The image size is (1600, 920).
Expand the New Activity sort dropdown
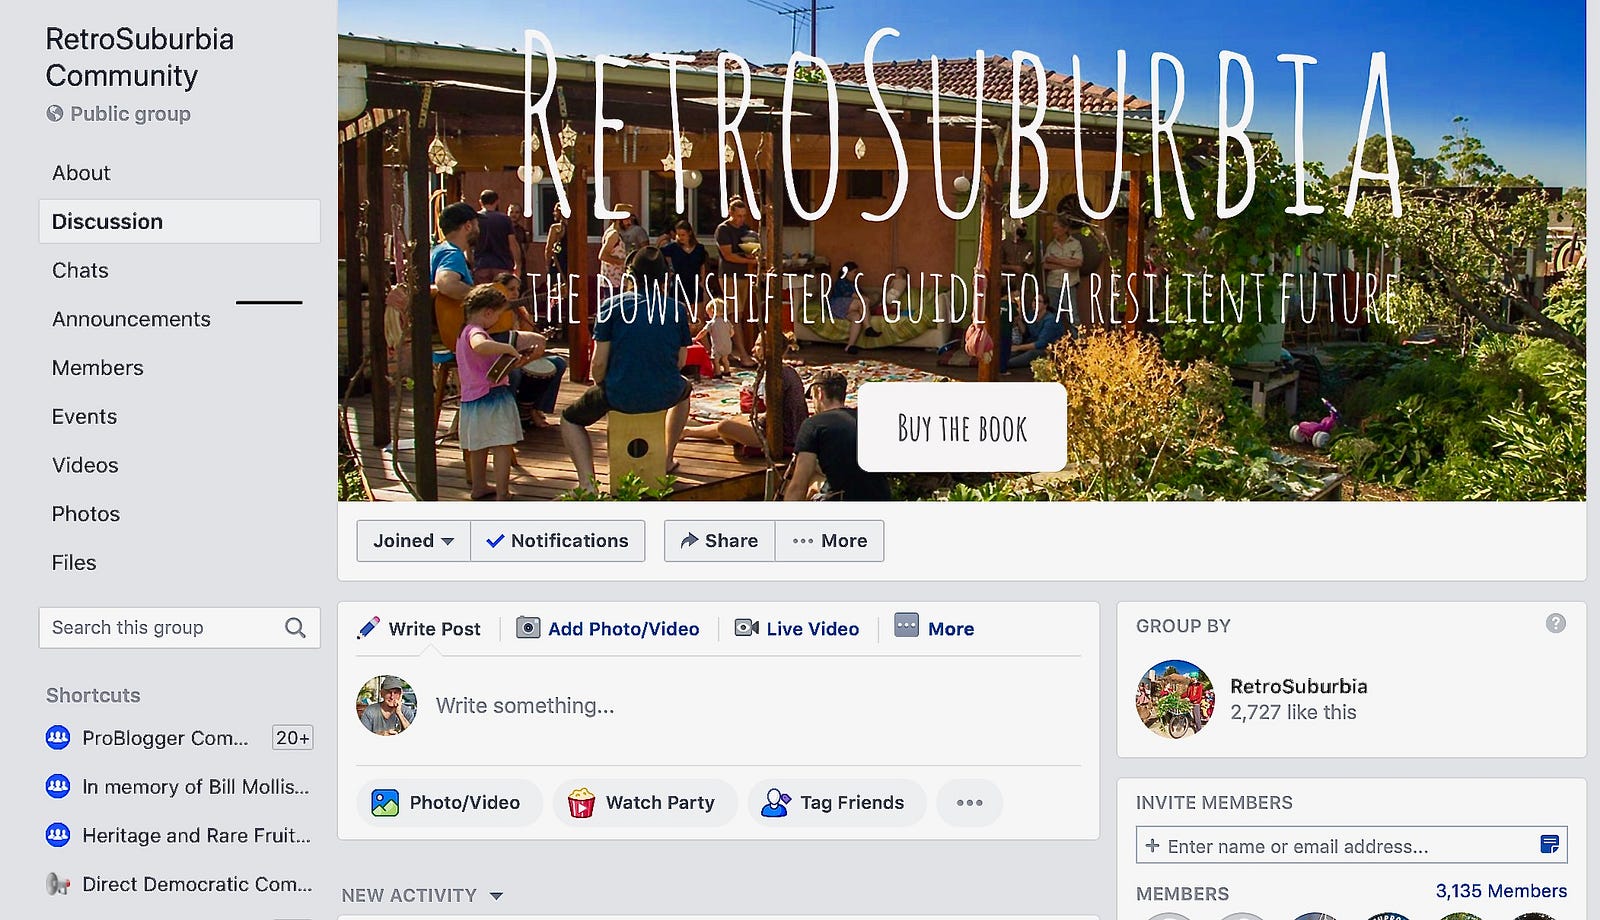[496, 896]
